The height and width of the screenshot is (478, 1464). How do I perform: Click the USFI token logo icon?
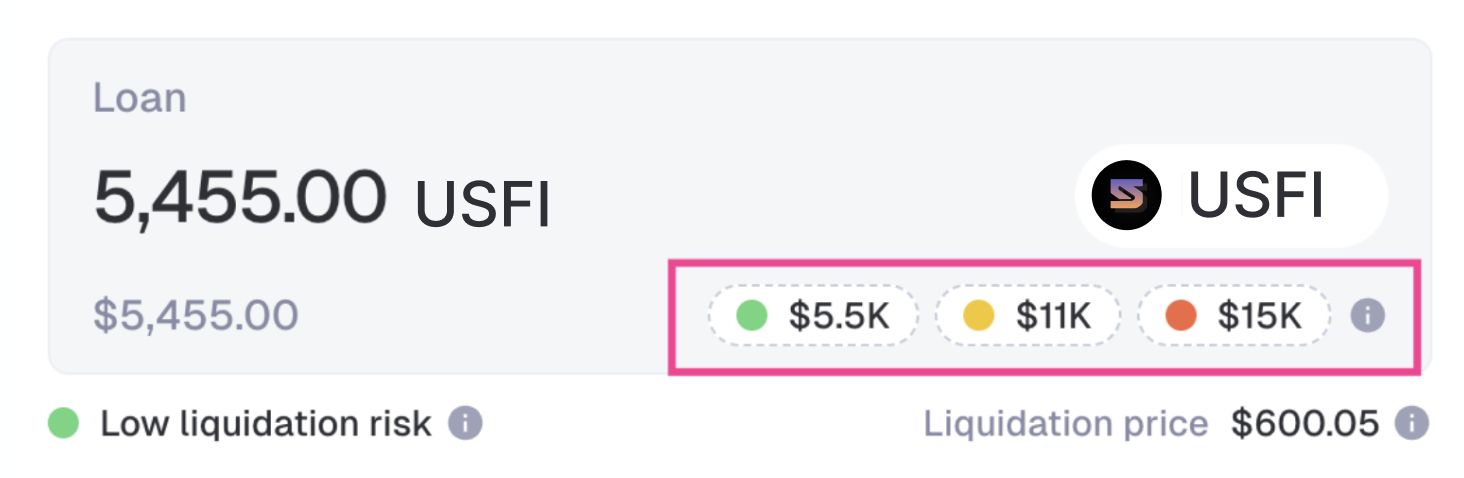pyautogui.click(x=1125, y=195)
